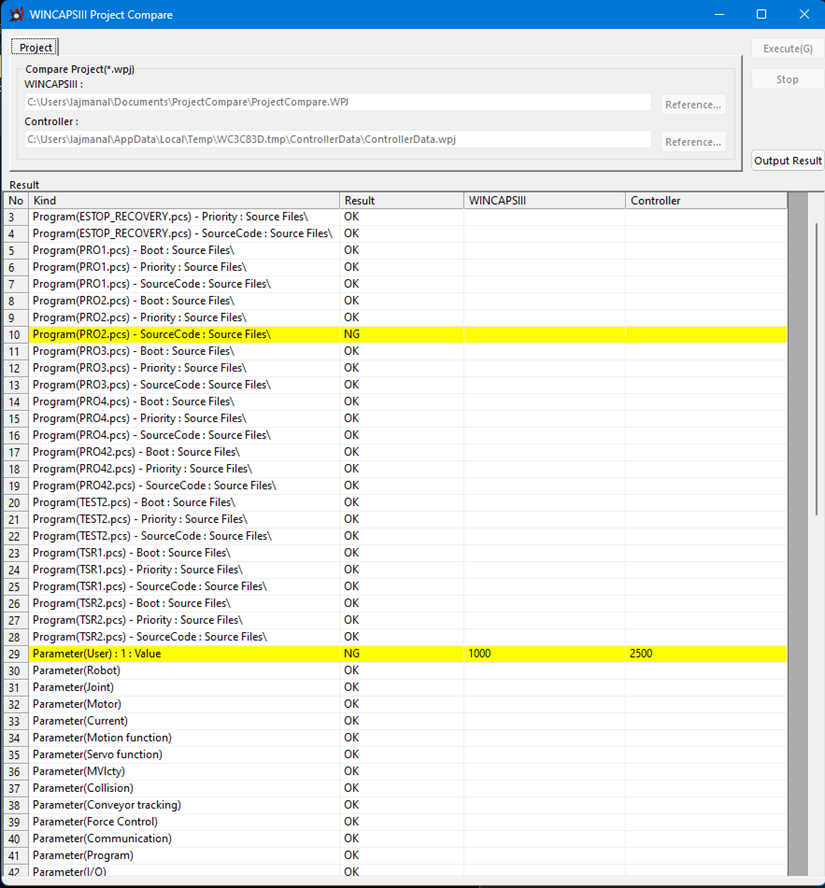Select row Parameter(Force Control)
Screen dimensions: 825x888
click(x=395, y=822)
